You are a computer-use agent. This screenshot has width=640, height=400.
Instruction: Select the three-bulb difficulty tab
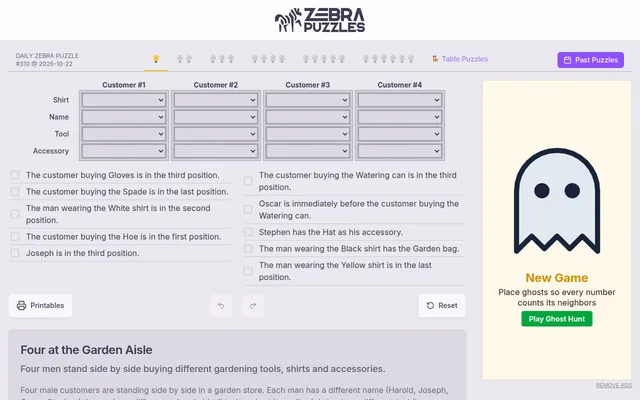[222, 59]
